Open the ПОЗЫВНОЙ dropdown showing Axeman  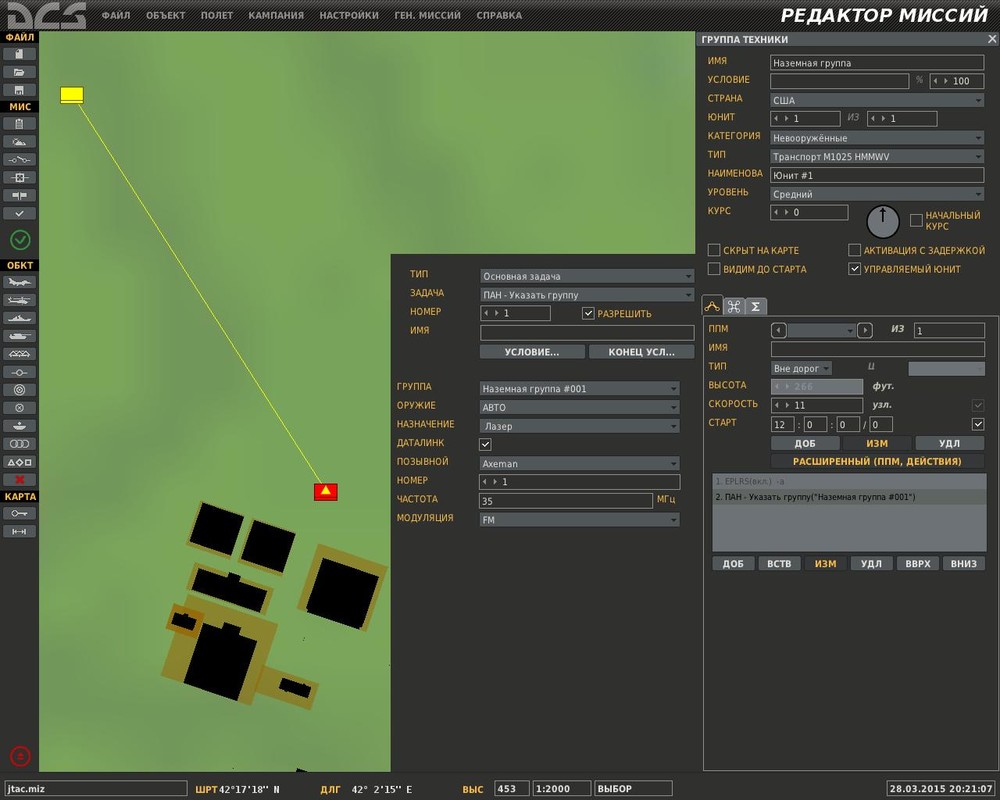[579, 464]
